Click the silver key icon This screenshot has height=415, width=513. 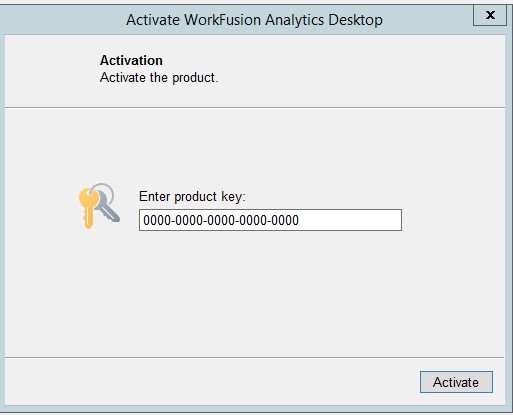click(108, 208)
